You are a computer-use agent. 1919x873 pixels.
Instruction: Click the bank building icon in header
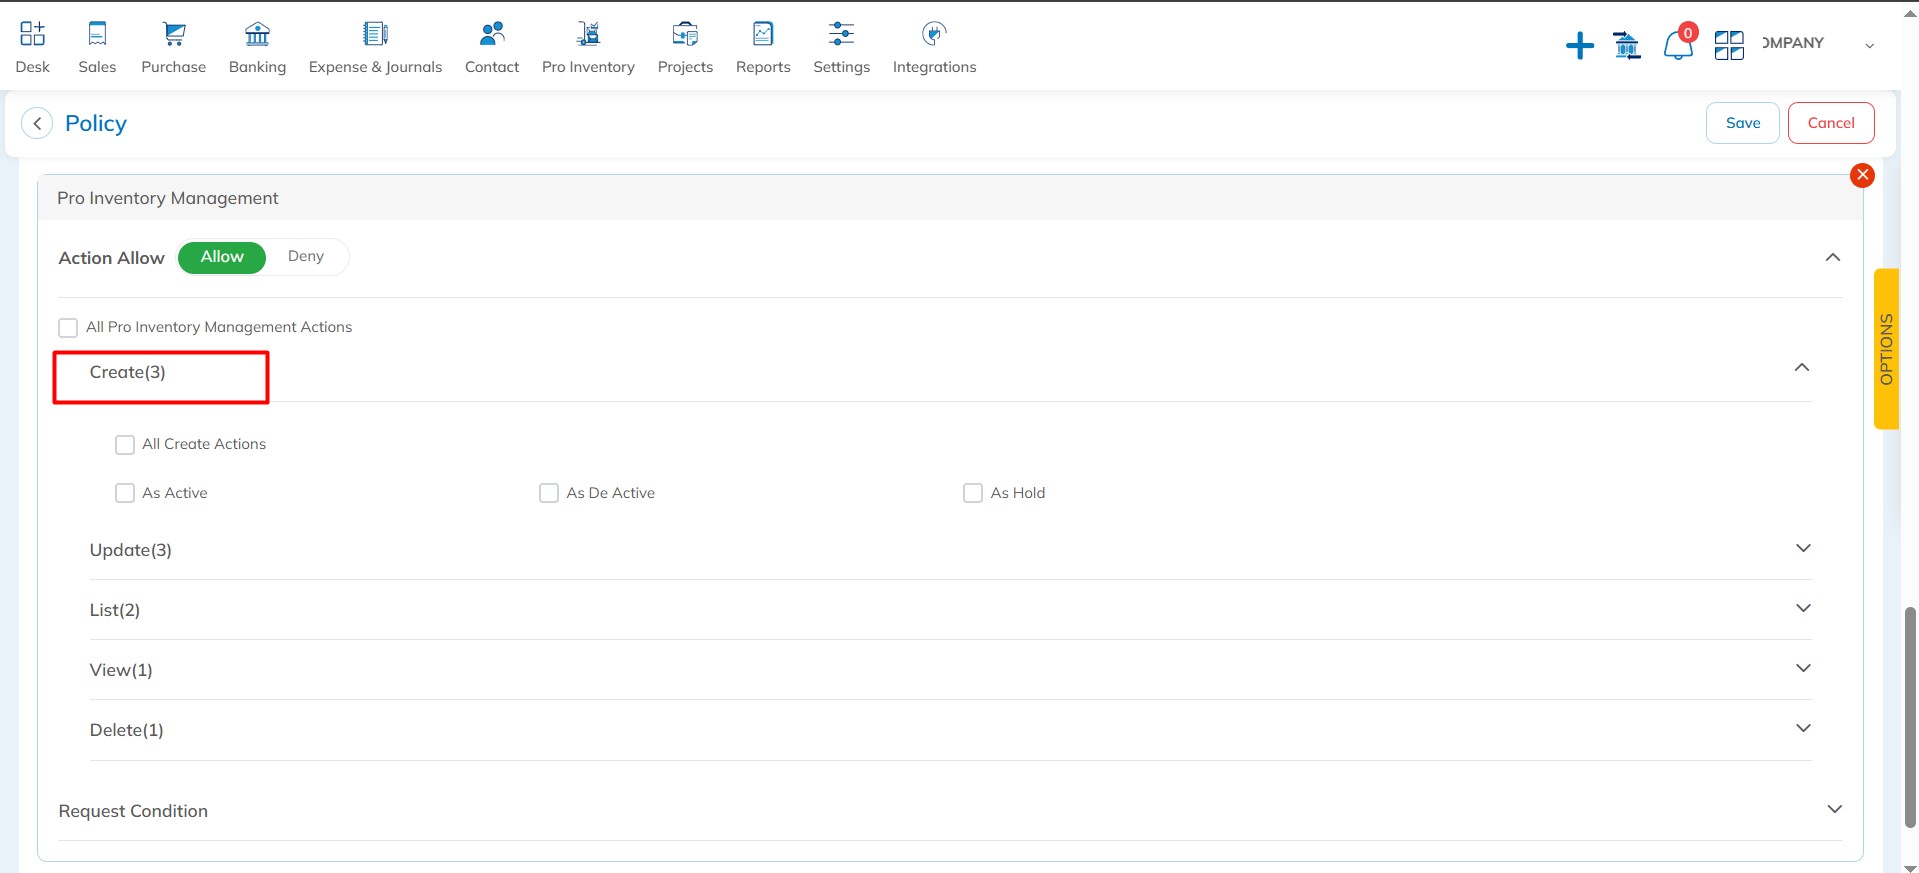pyautogui.click(x=1627, y=46)
